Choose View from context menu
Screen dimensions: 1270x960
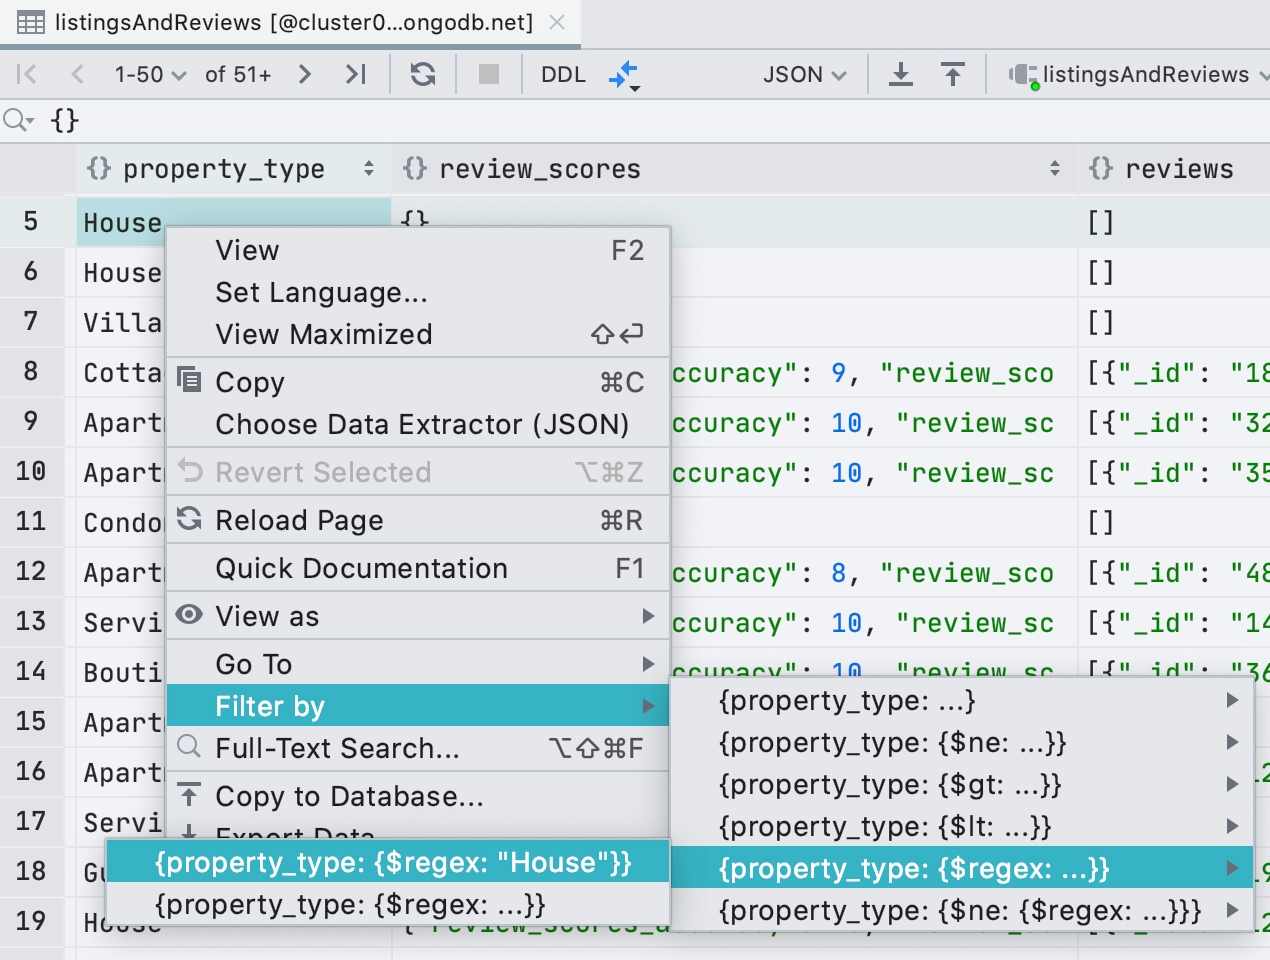[x=418, y=251]
